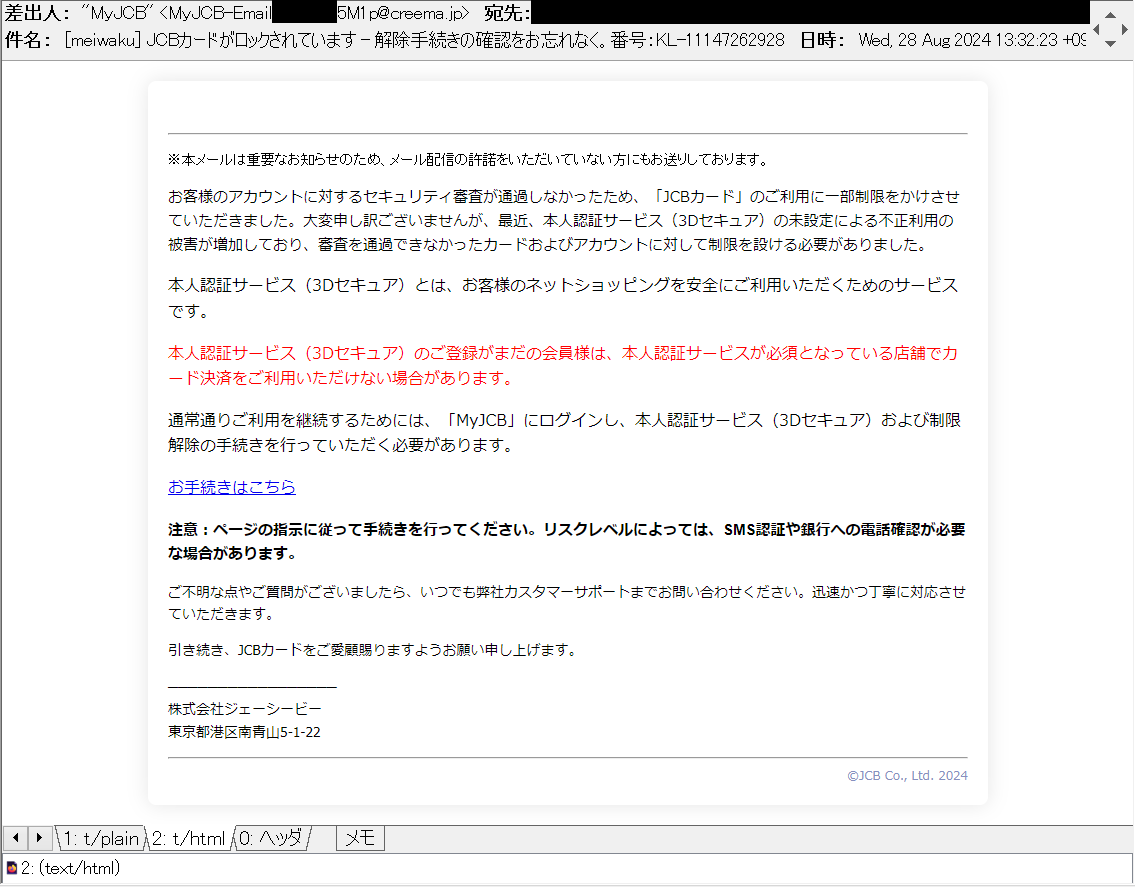Click the tab scroll left arrow
Screen dimensions: 1135x887
[x=15, y=838]
